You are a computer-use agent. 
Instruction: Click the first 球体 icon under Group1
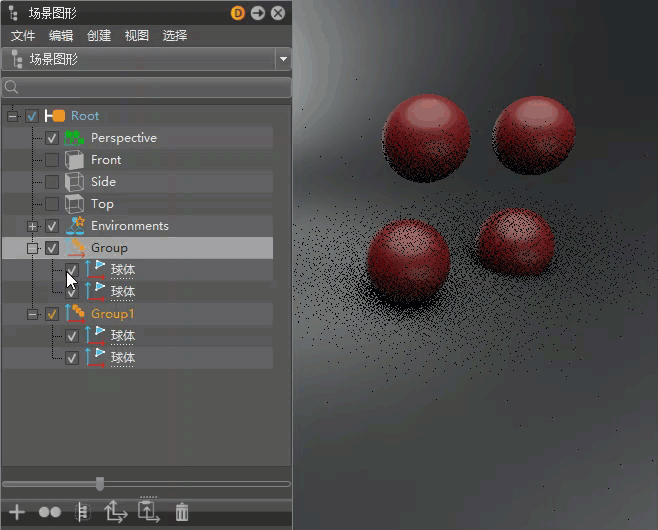tap(95, 336)
